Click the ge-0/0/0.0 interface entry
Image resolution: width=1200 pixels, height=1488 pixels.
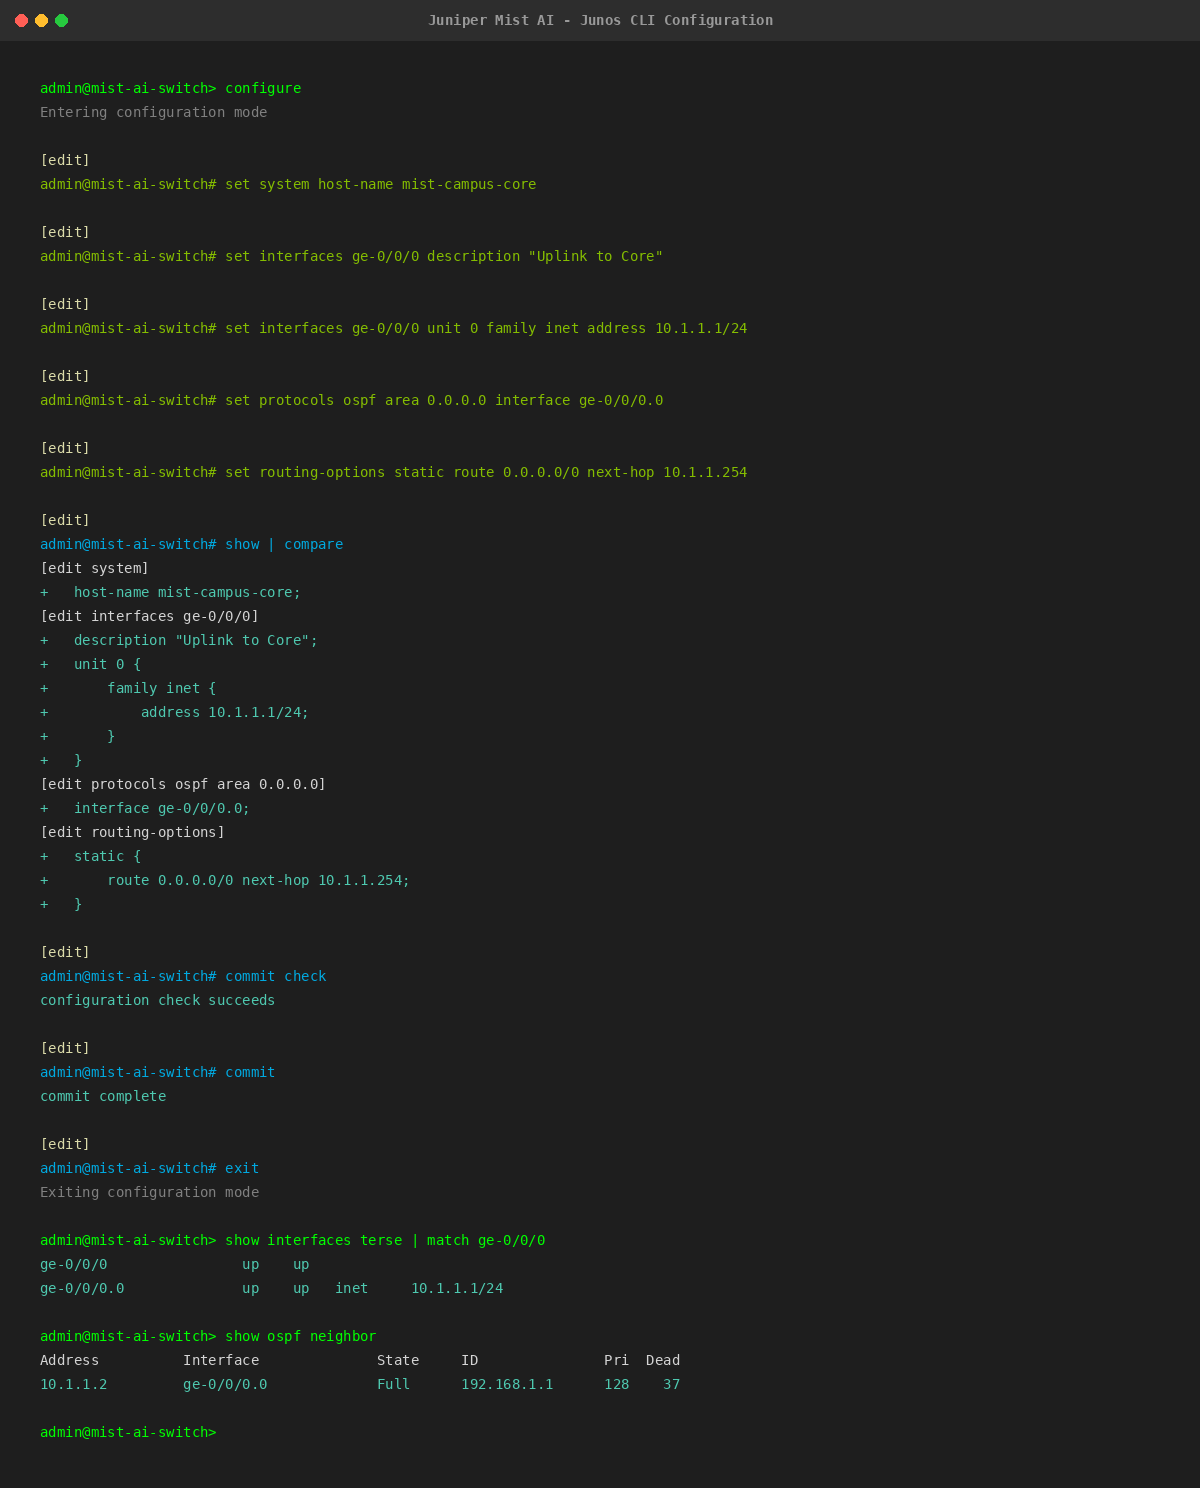click(82, 1288)
